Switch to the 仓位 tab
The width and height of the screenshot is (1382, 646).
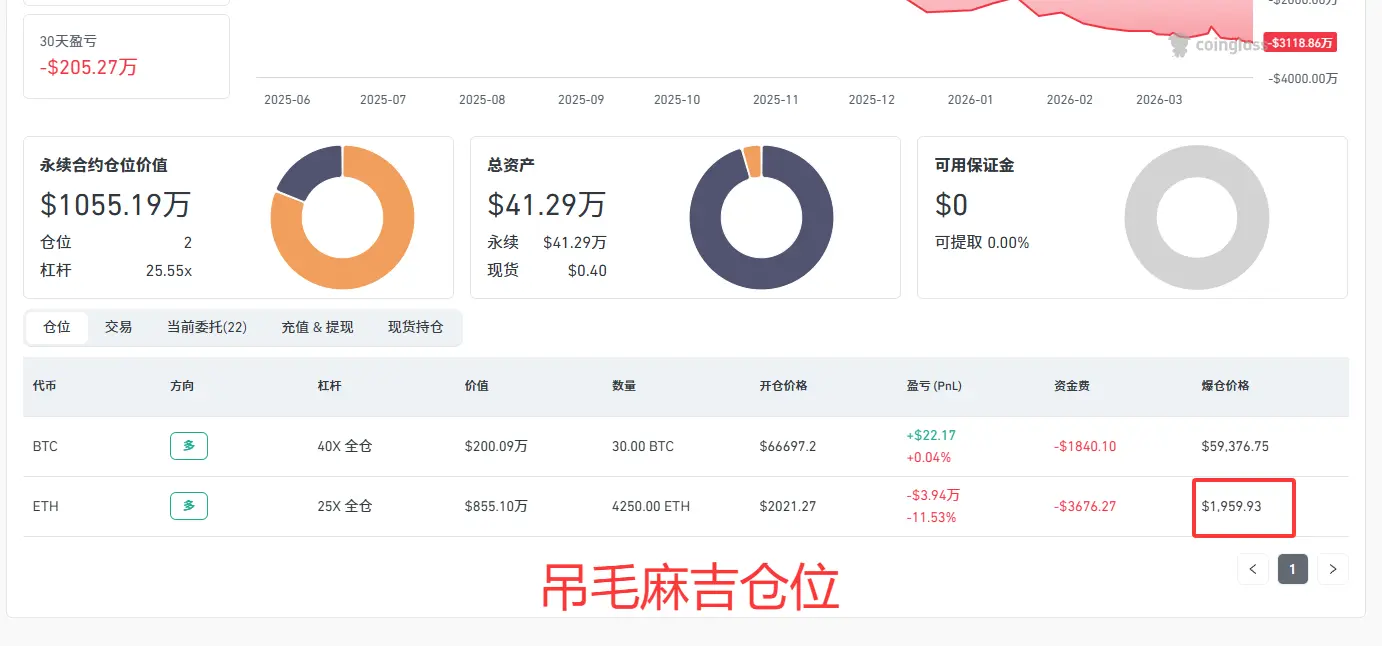point(57,327)
